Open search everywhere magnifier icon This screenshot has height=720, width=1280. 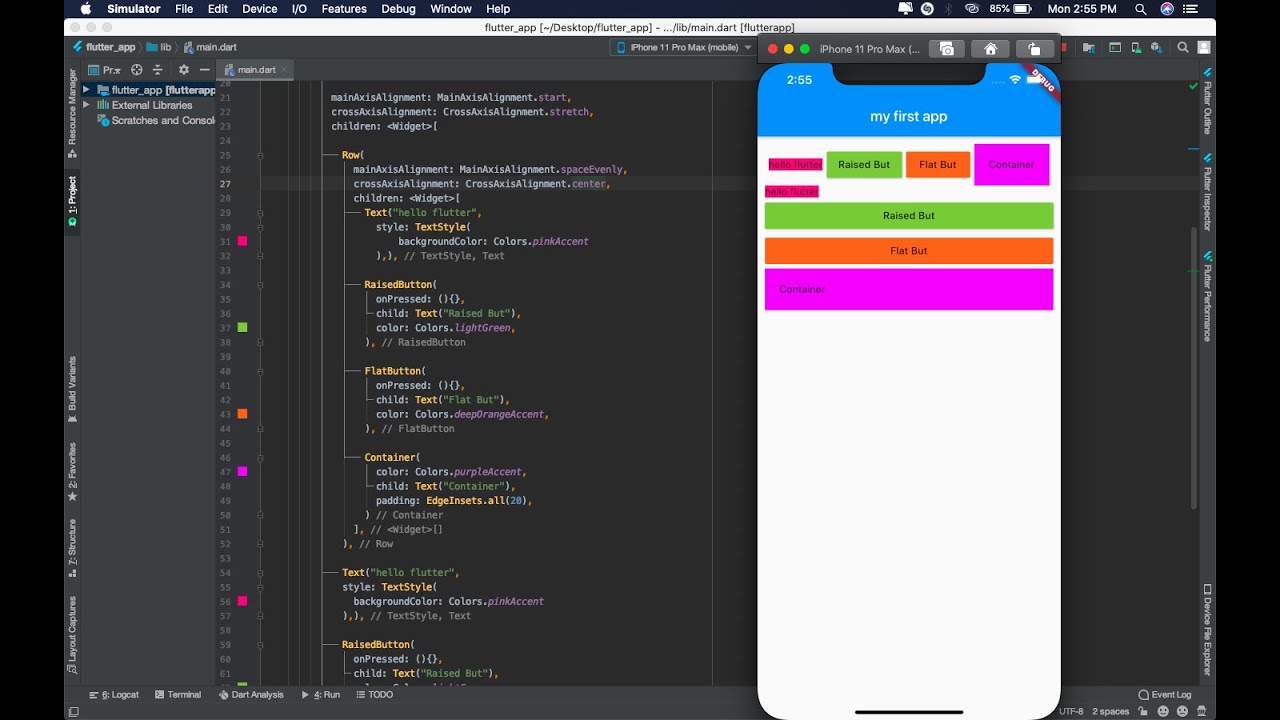tap(1183, 47)
